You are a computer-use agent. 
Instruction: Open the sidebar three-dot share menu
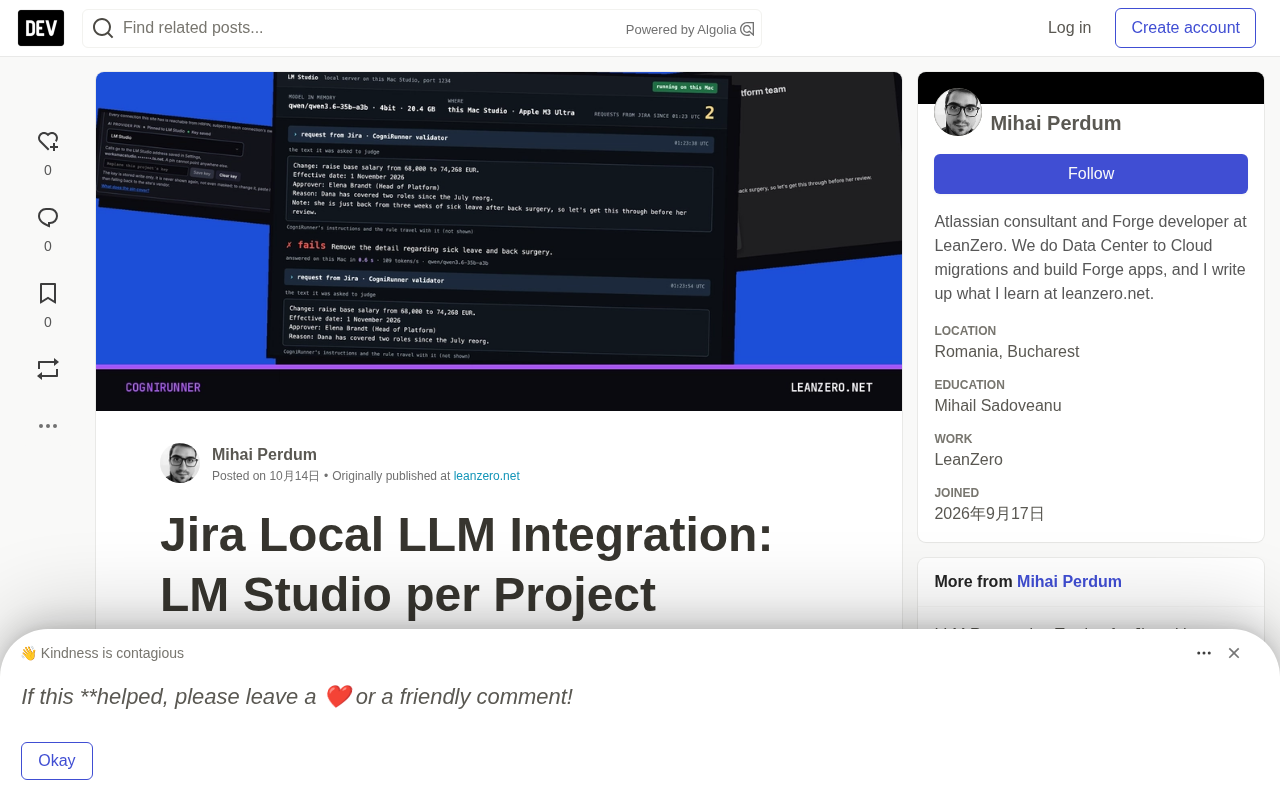tap(48, 426)
